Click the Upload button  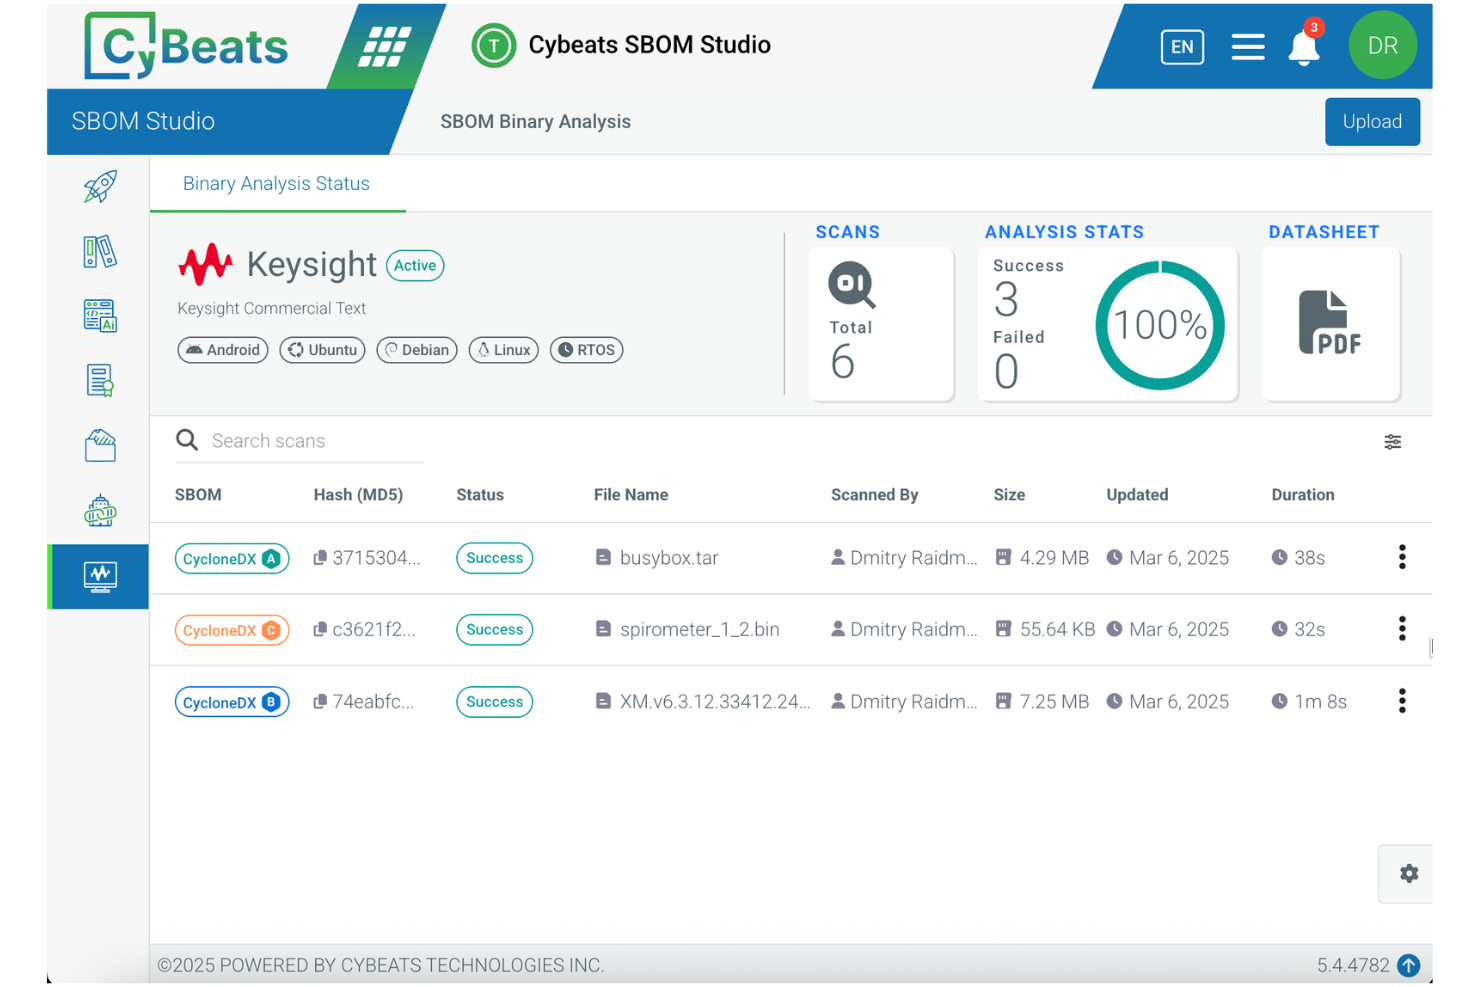[x=1372, y=122]
